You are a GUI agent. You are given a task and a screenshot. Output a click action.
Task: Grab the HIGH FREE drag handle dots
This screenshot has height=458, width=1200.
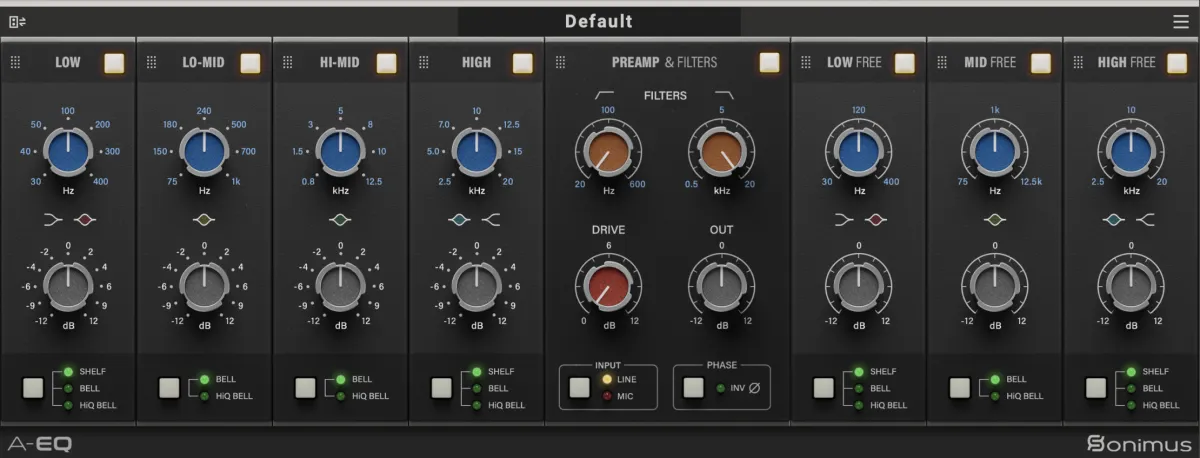point(1078,63)
